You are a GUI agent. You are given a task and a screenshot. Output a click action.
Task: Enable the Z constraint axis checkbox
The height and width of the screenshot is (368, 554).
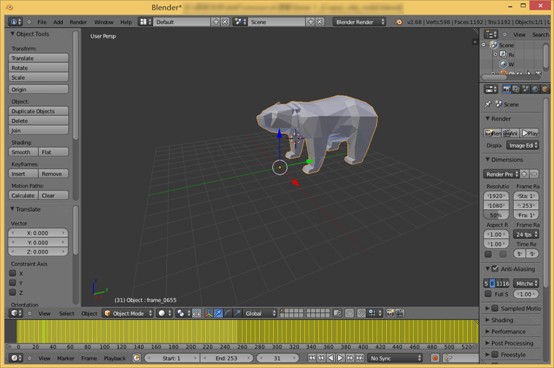[x=13, y=292]
